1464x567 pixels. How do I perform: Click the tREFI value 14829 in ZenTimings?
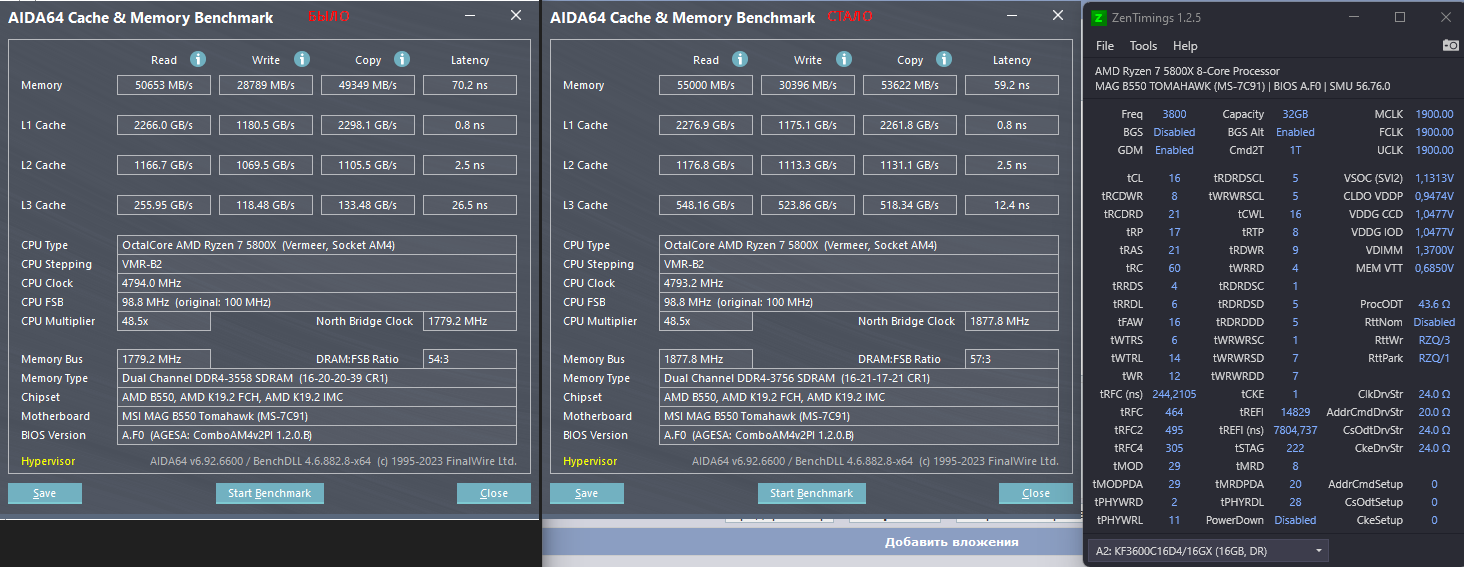tap(1295, 412)
